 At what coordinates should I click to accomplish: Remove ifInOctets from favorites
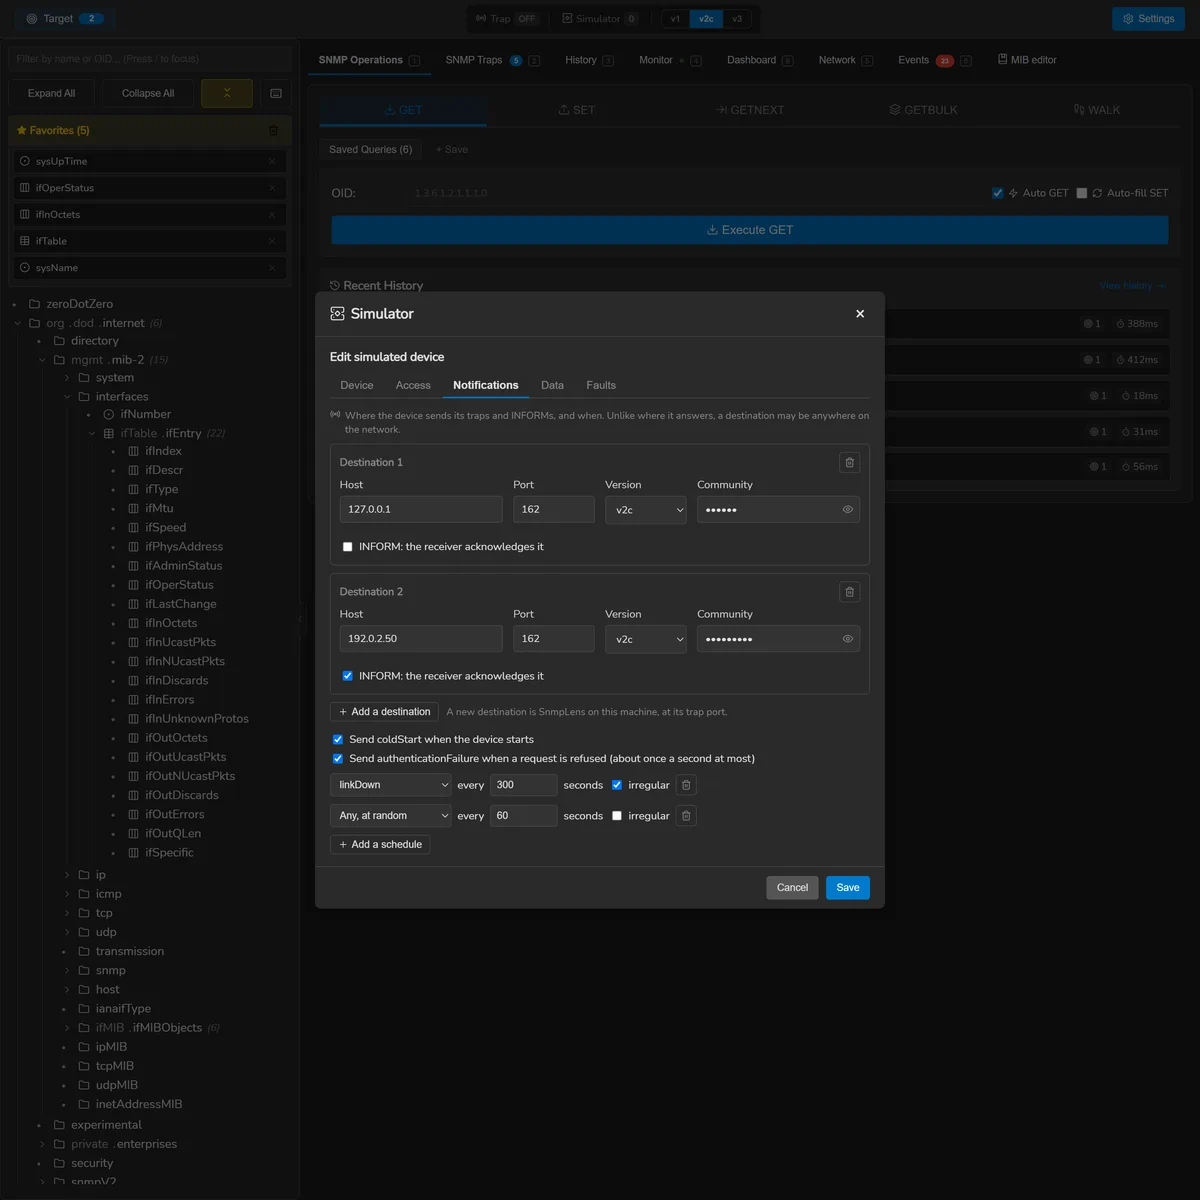[272, 214]
